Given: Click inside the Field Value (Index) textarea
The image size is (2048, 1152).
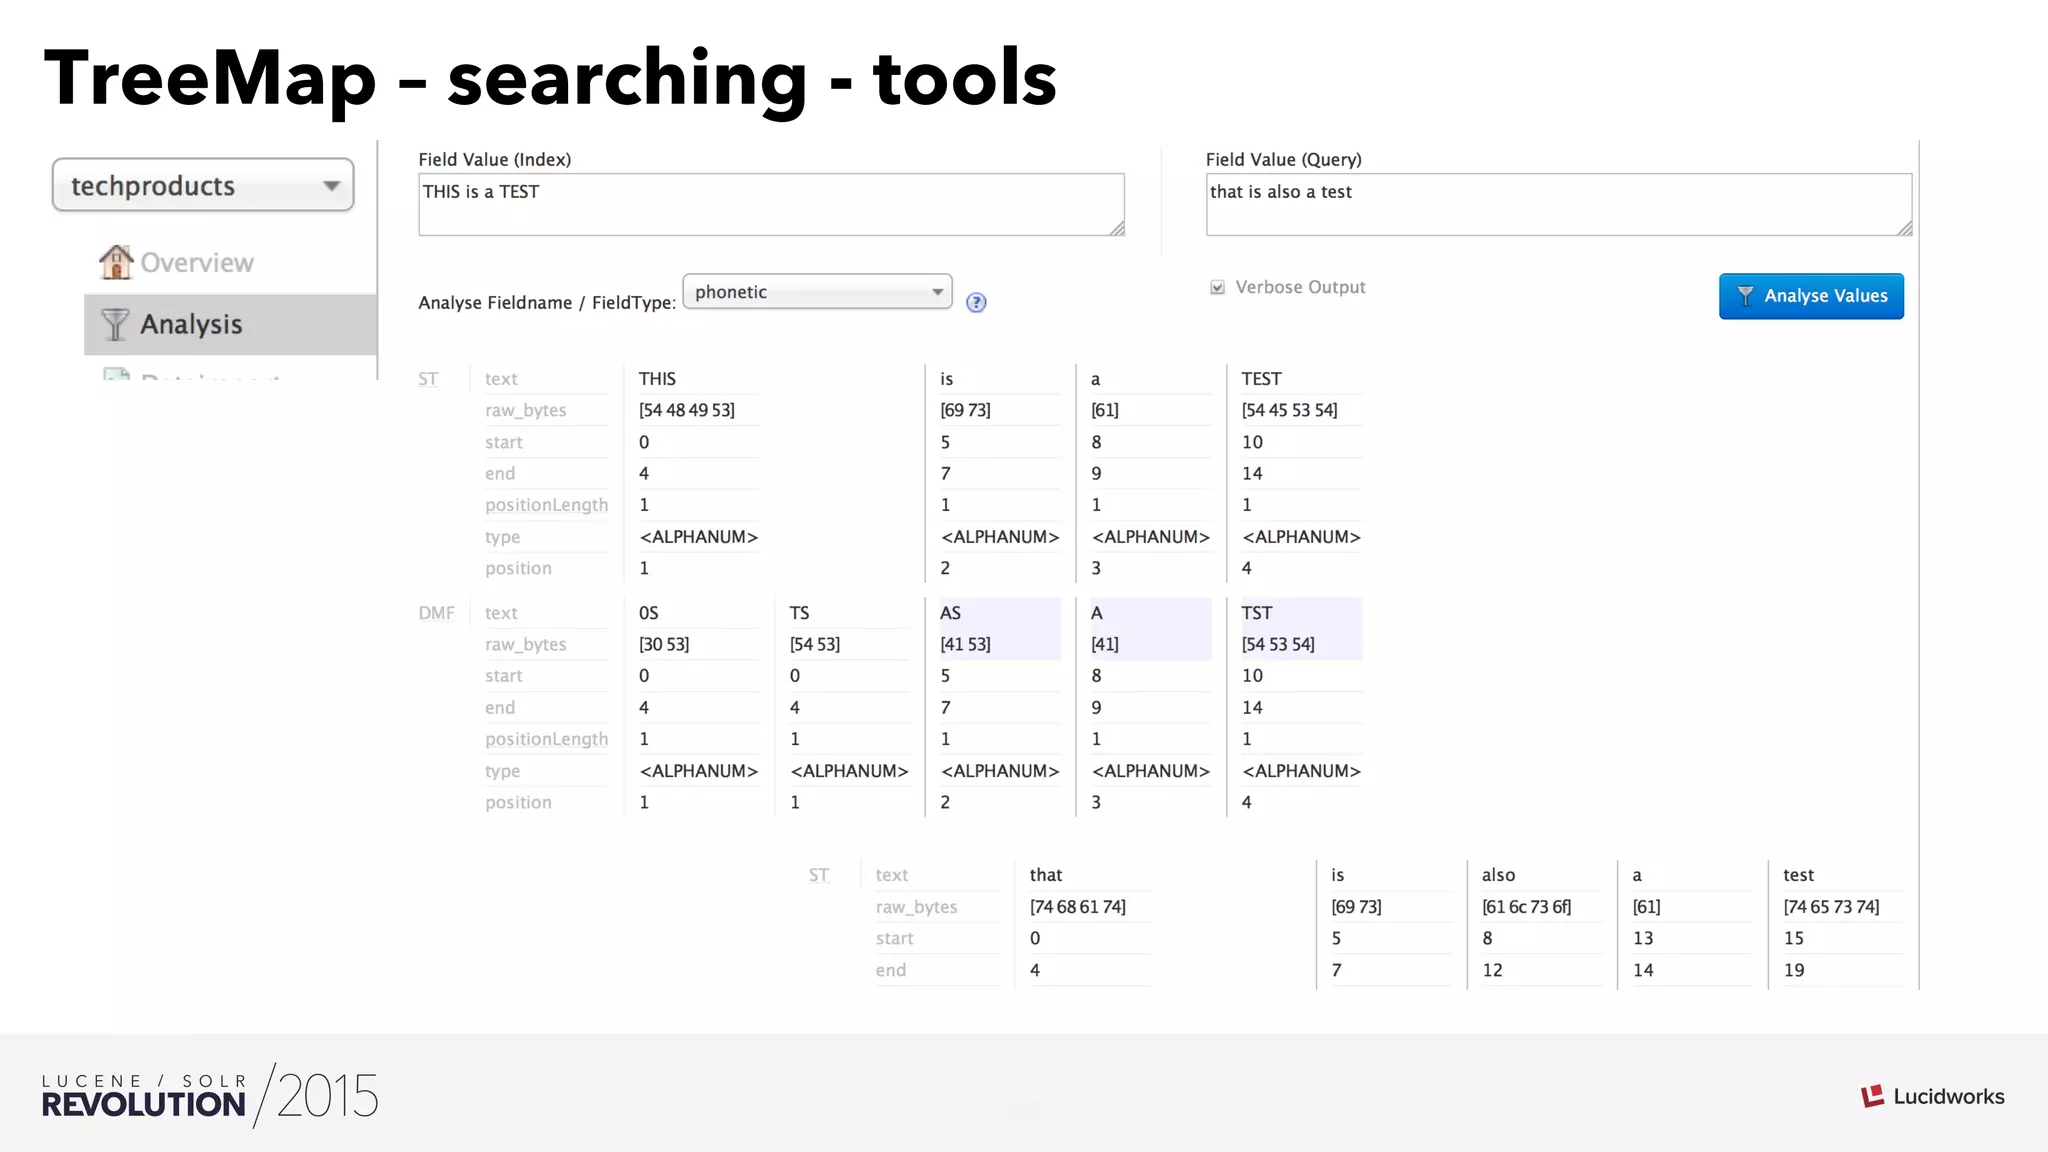Looking at the screenshot, I should click(x=771, y=205).
